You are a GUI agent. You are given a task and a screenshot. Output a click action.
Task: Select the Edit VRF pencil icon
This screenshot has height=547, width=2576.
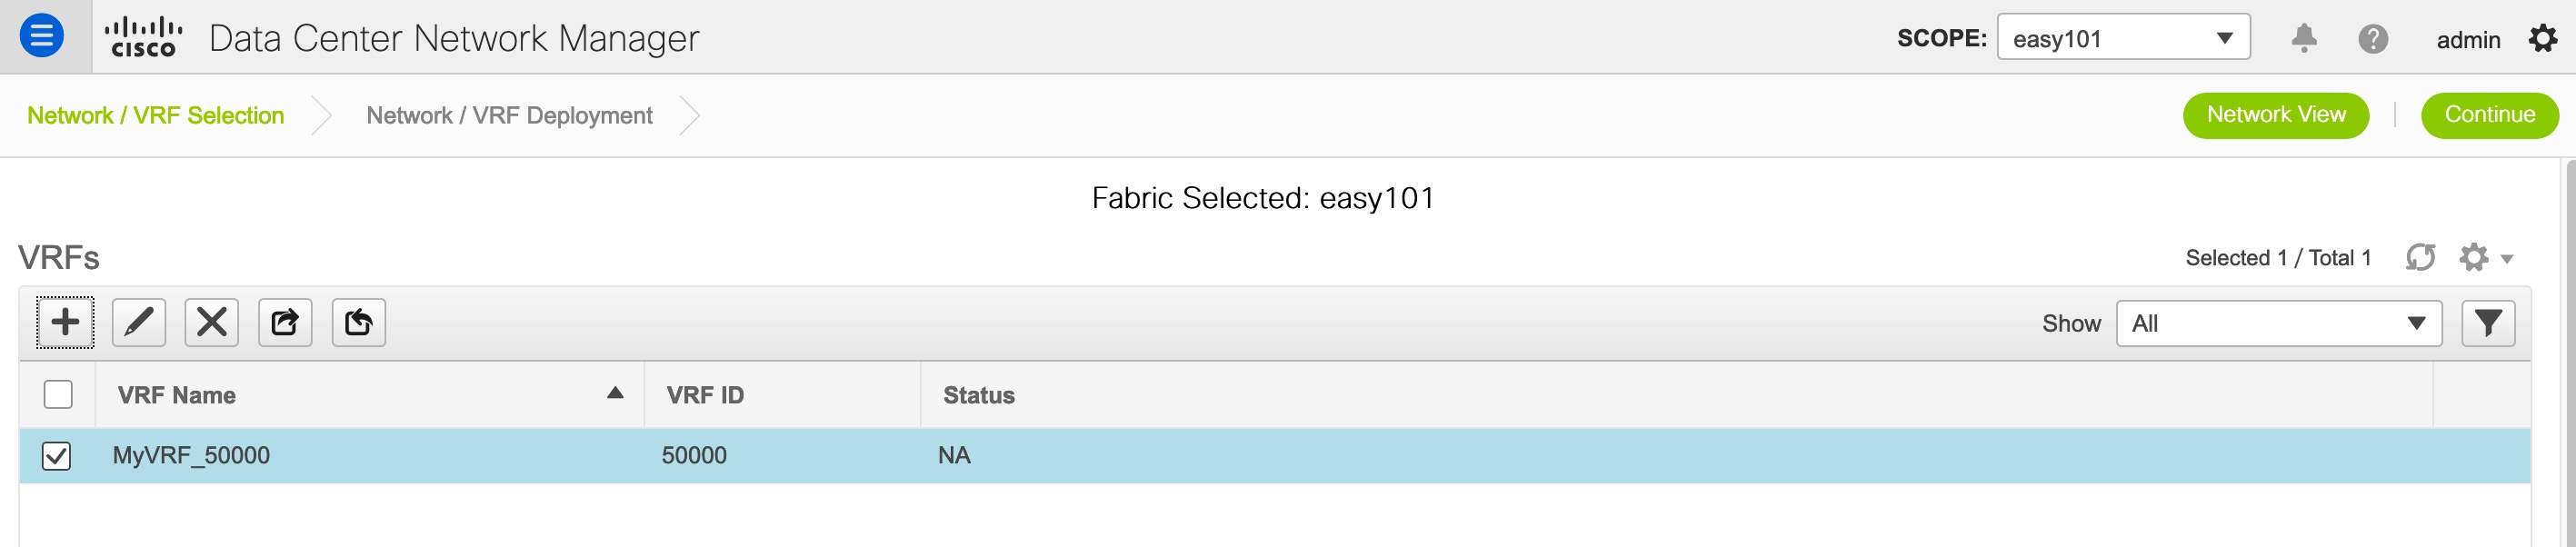point(138,322)
